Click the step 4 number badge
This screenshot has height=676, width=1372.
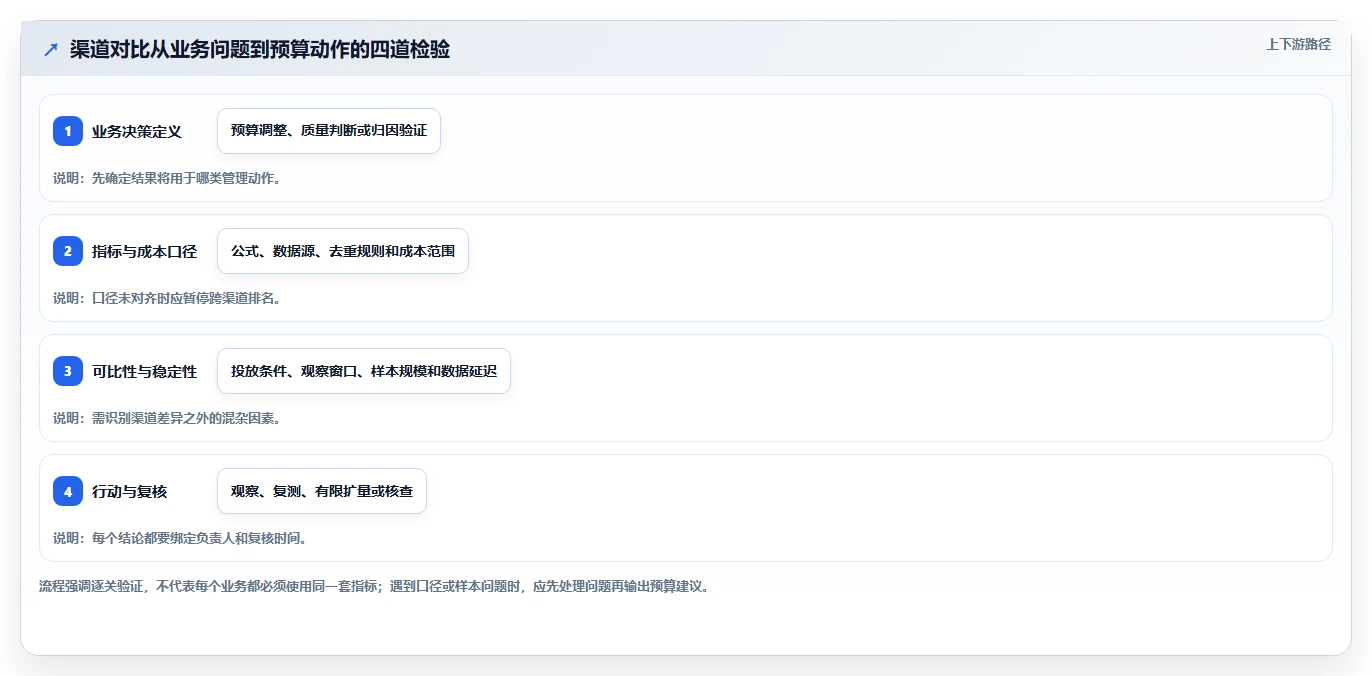click(68, 491)
